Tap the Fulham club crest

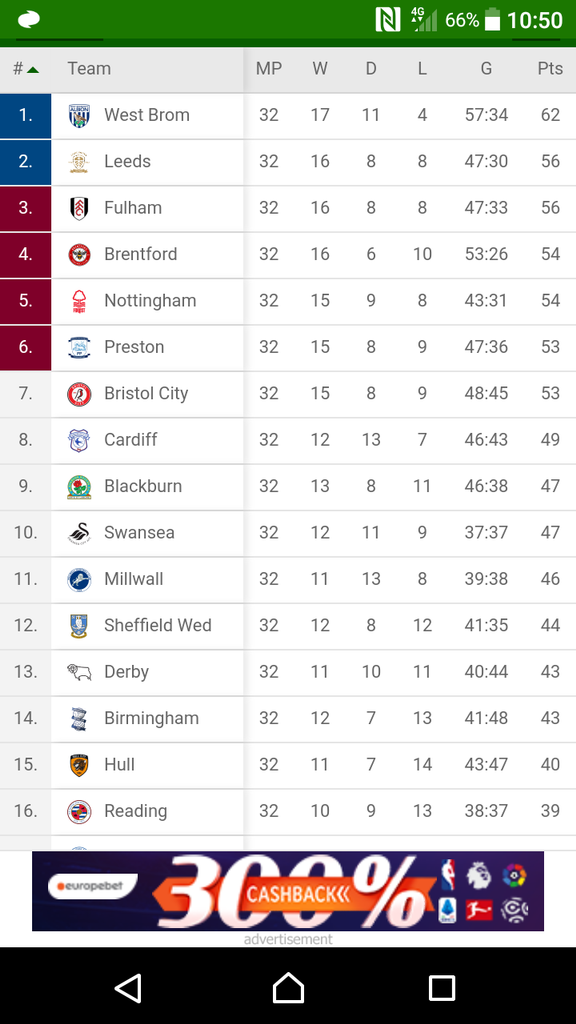pyautogui.click(x=79, y=208)
